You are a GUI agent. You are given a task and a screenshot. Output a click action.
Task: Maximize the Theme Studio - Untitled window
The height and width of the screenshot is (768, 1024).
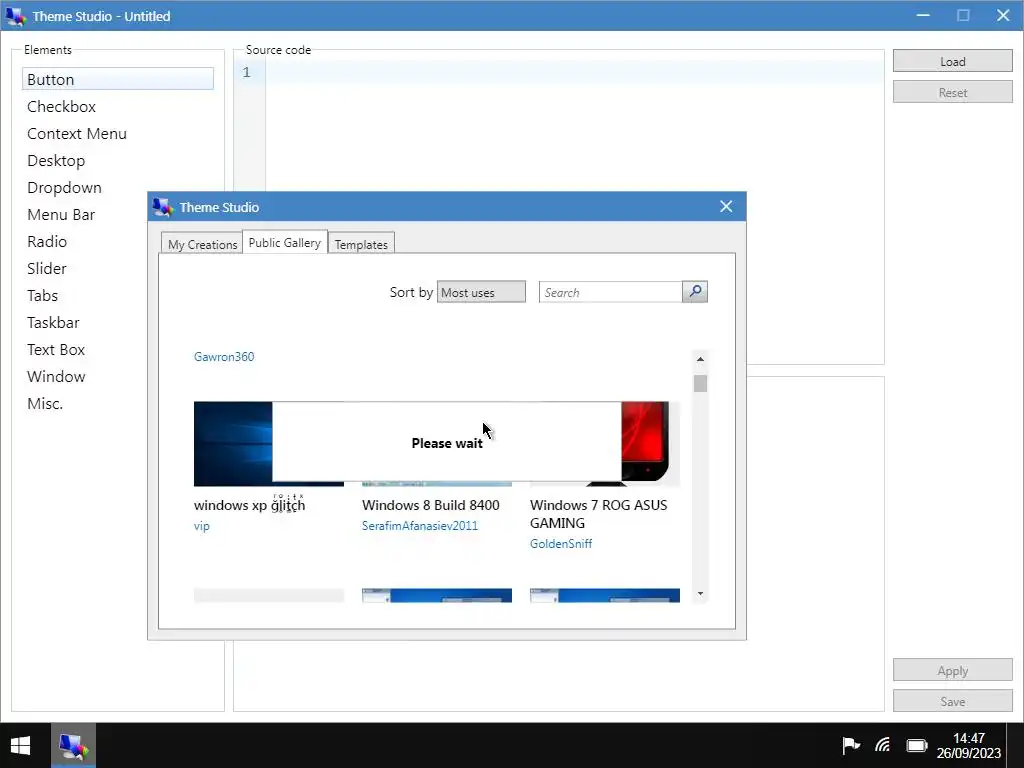click(x=963, y=15)
